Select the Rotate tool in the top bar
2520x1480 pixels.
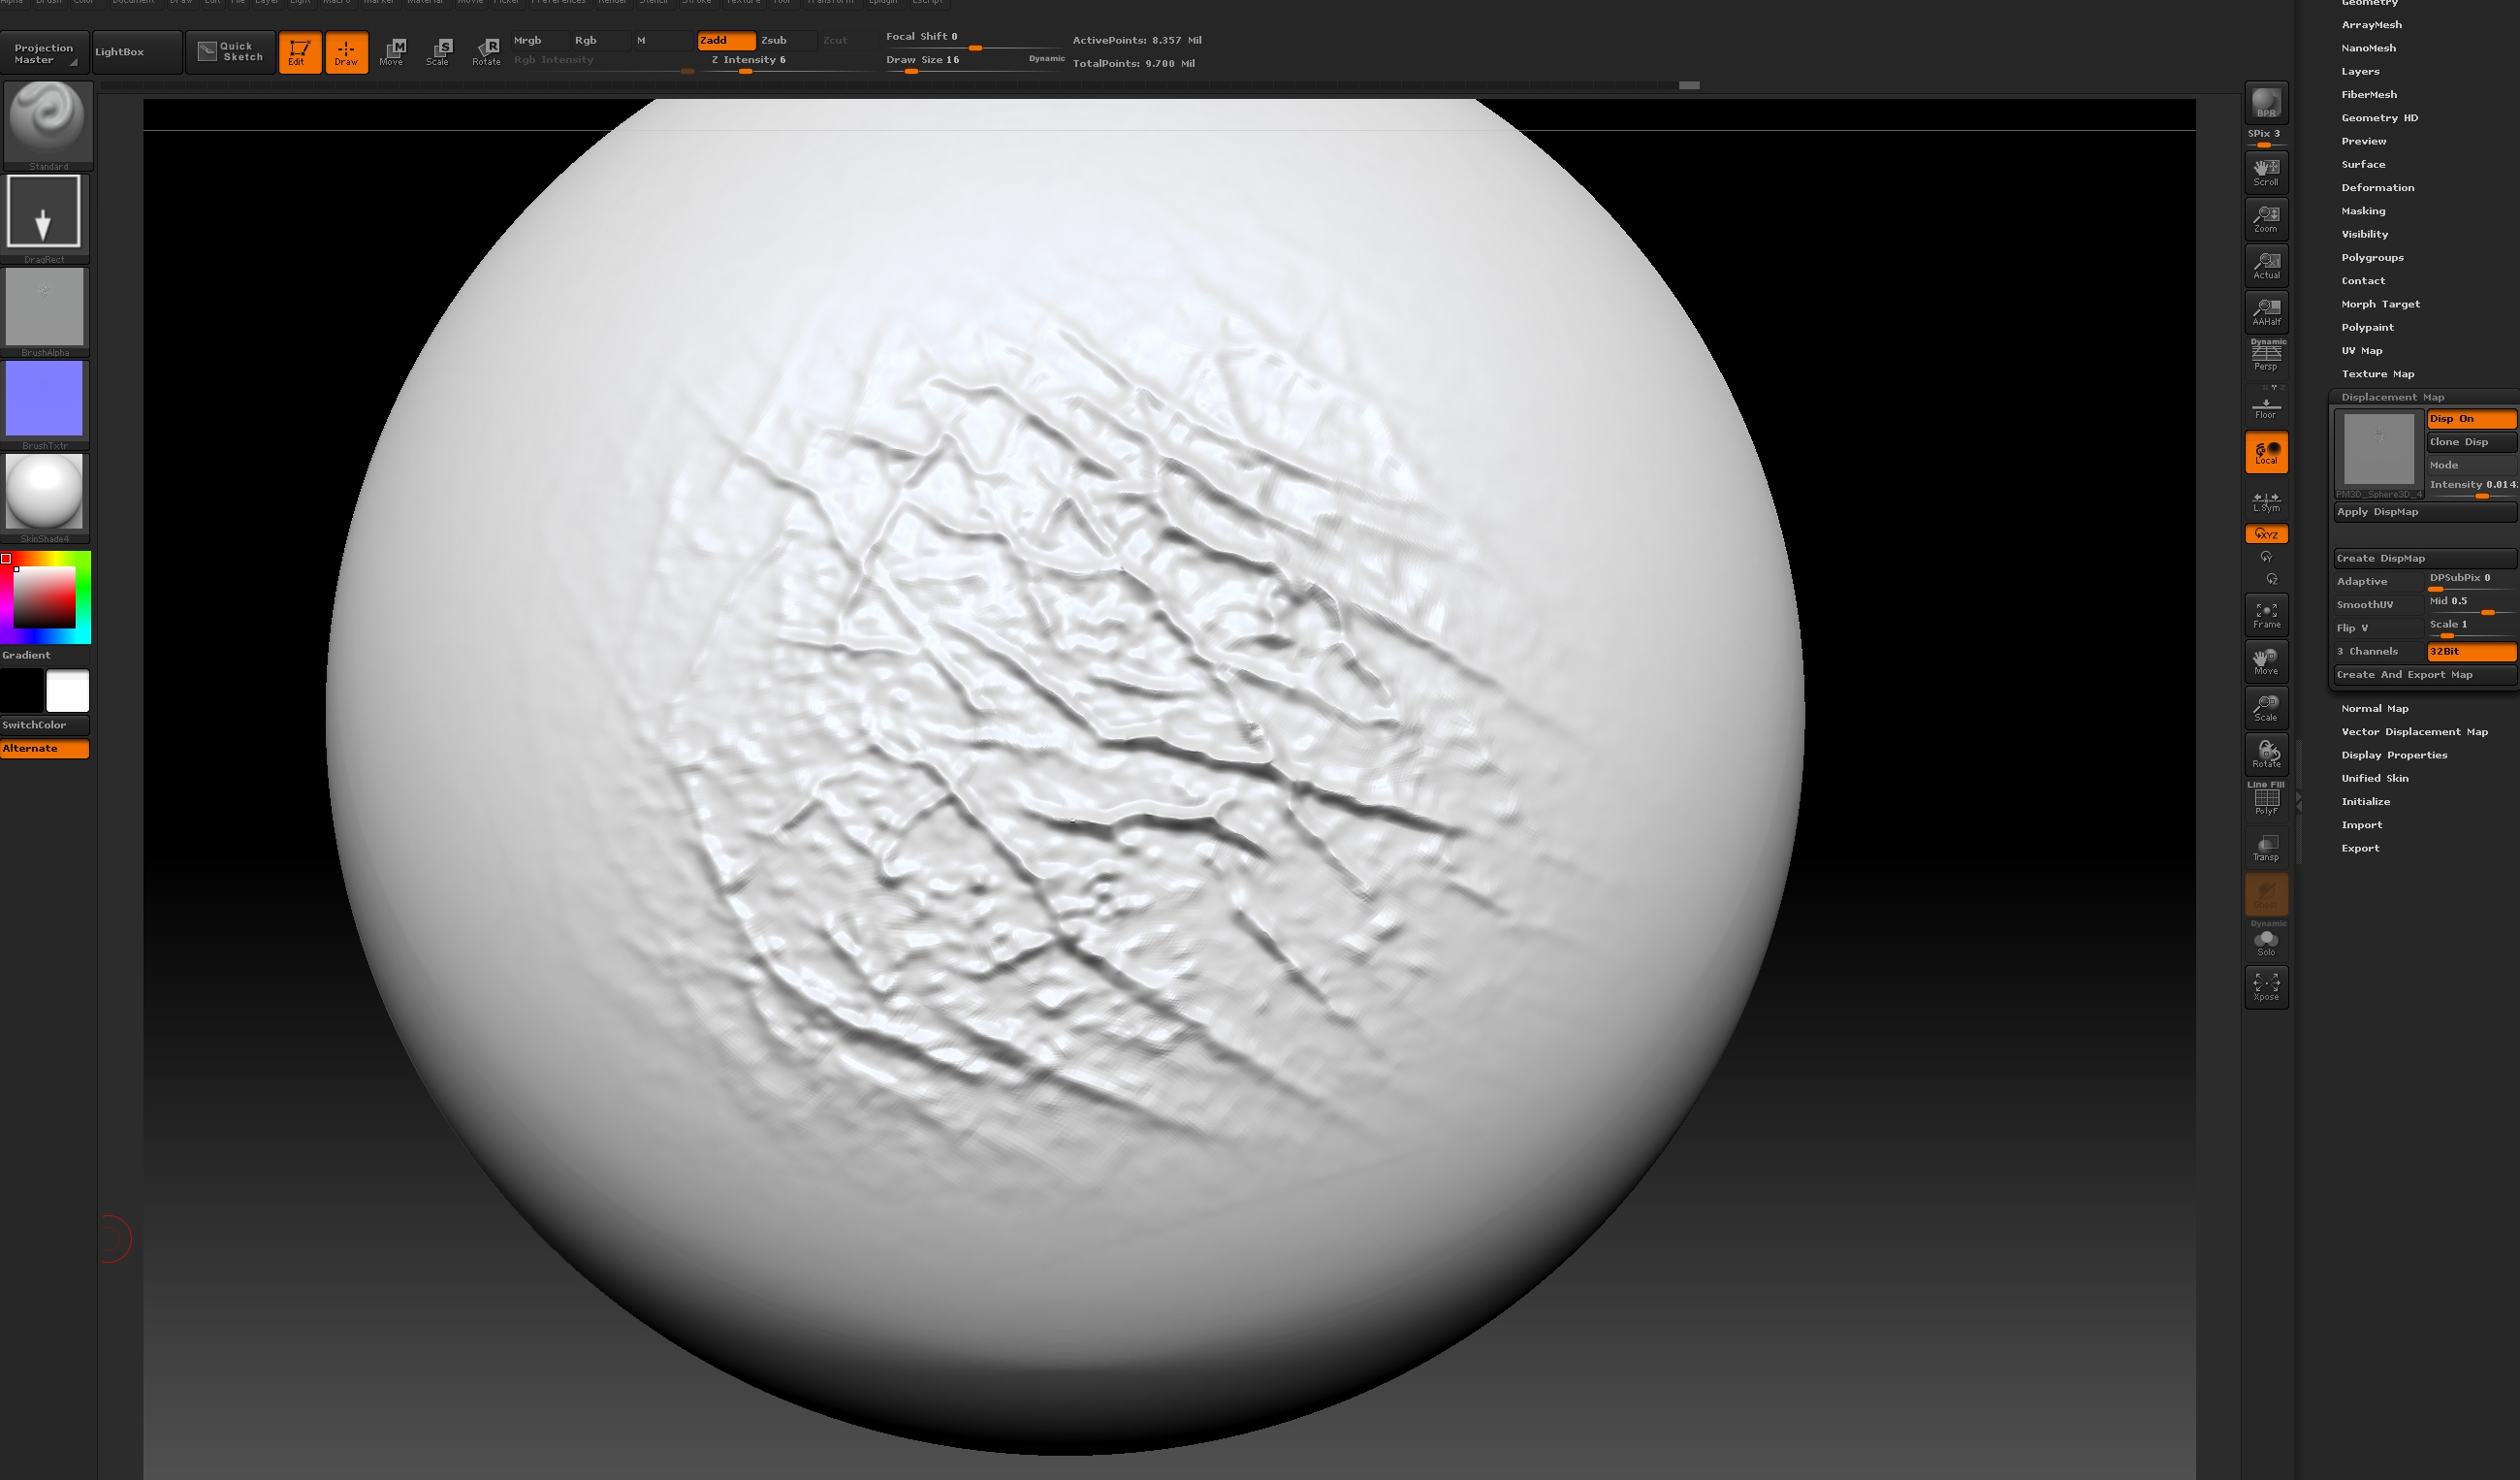click(x=487, y=52)
